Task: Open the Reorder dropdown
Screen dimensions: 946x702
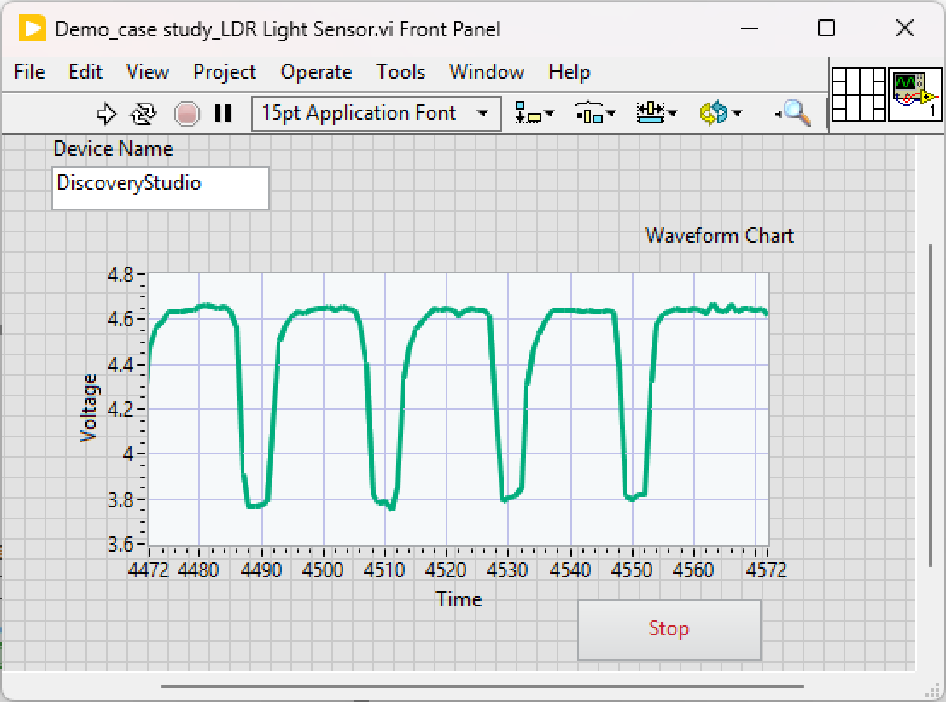Action: (x=719, y=113)
